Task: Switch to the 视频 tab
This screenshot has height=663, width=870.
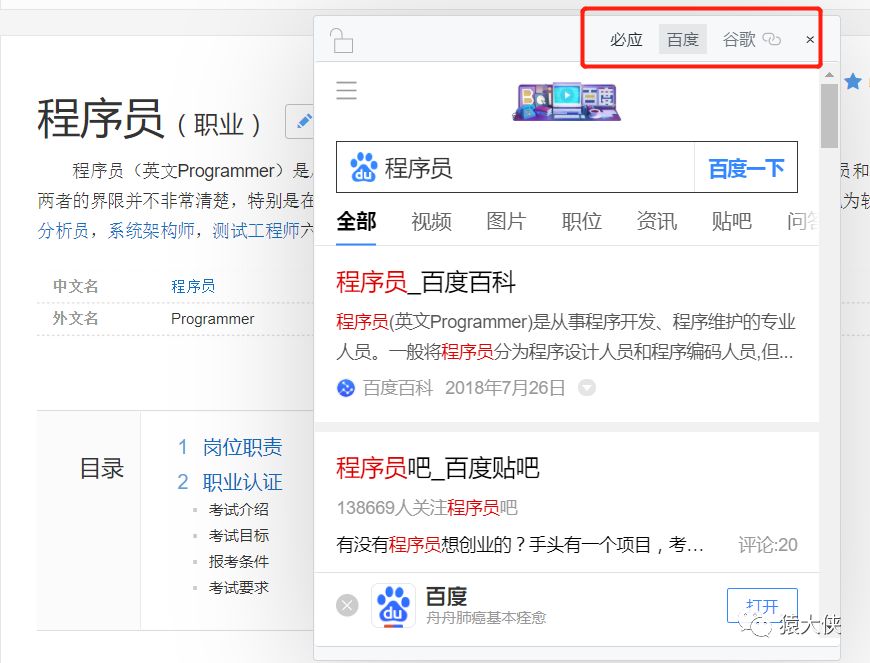Action: pos(431,222)
